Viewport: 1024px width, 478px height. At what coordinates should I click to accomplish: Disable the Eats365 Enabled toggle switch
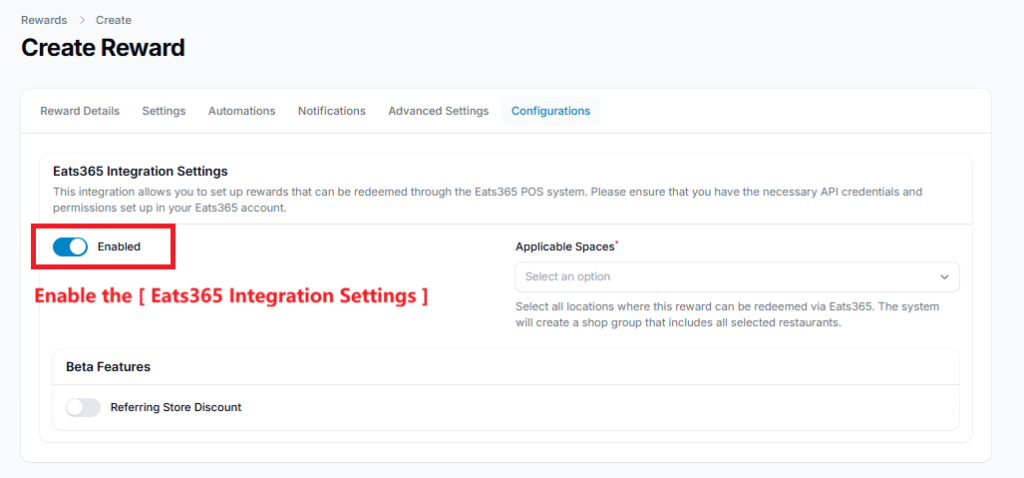(x=70, y=247)
